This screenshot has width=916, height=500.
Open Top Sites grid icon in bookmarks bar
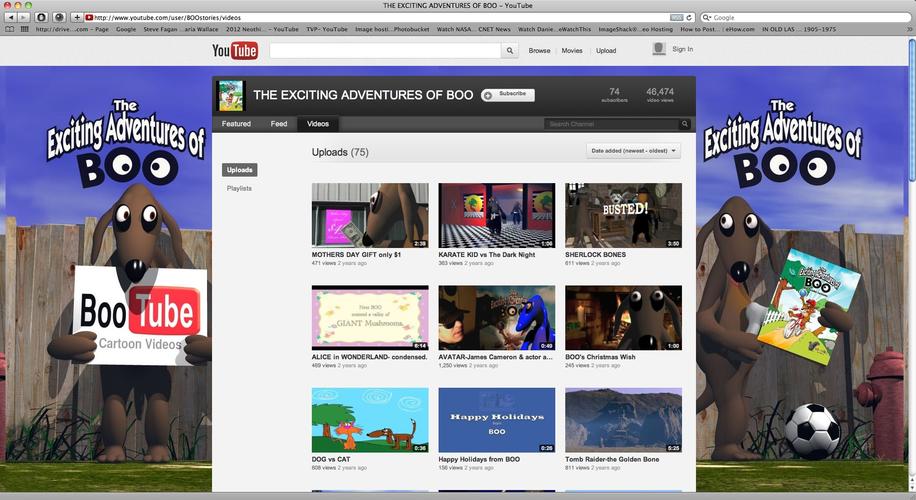25,29
